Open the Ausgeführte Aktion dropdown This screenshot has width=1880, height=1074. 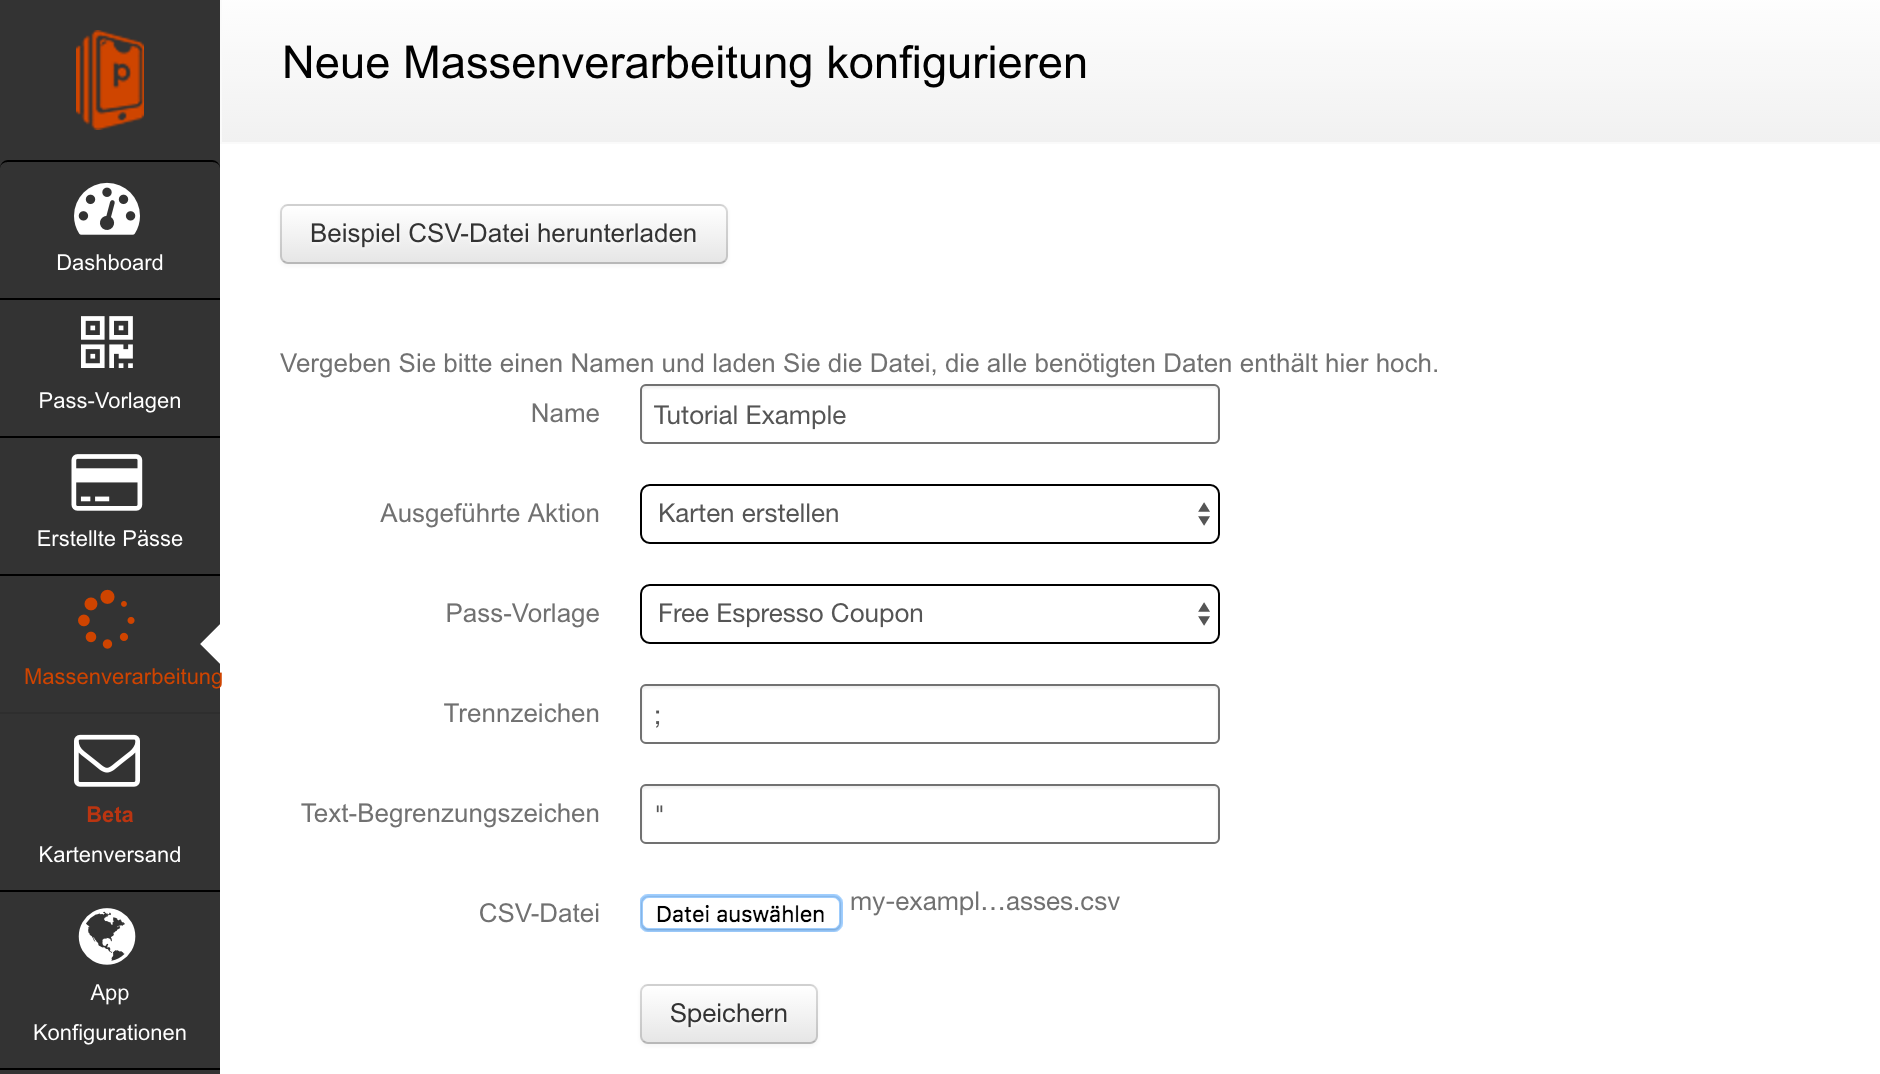930,514
